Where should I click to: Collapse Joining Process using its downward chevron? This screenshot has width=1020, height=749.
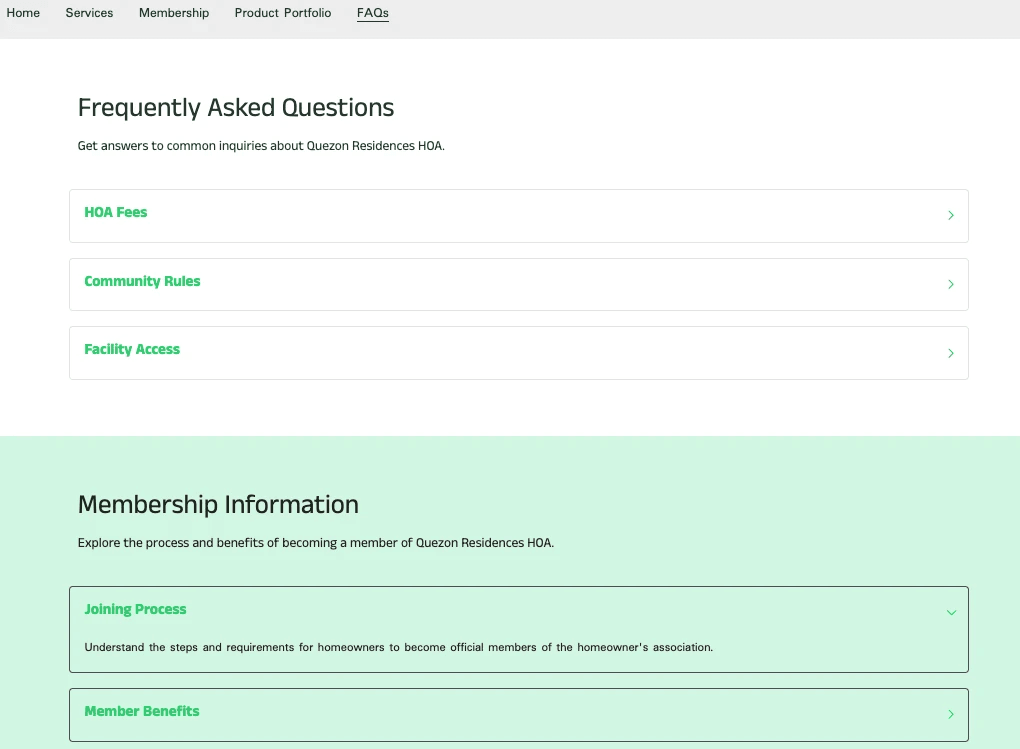pos(950,612)
